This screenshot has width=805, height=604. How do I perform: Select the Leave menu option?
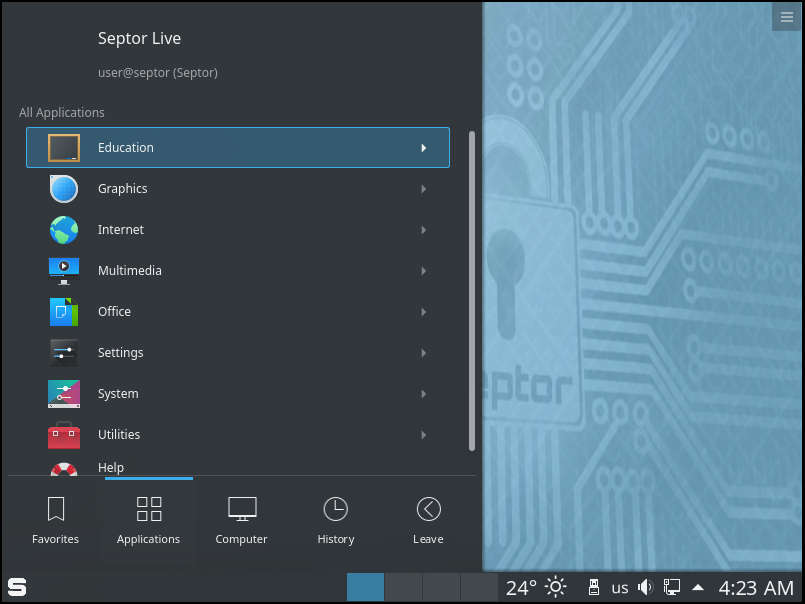pyautogui.click(x=428, y=518)
